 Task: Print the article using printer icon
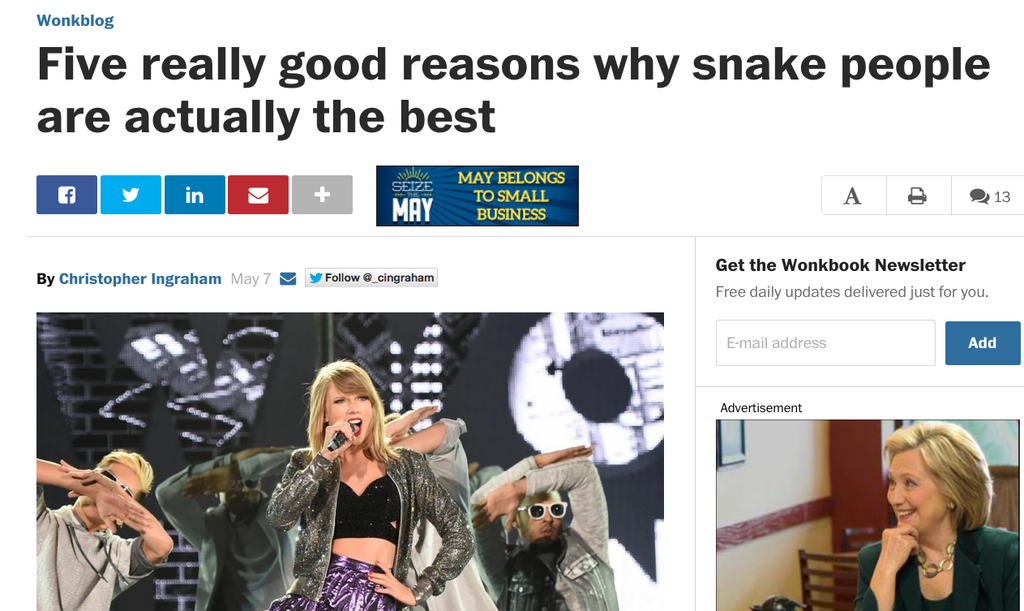click(918, 195)
